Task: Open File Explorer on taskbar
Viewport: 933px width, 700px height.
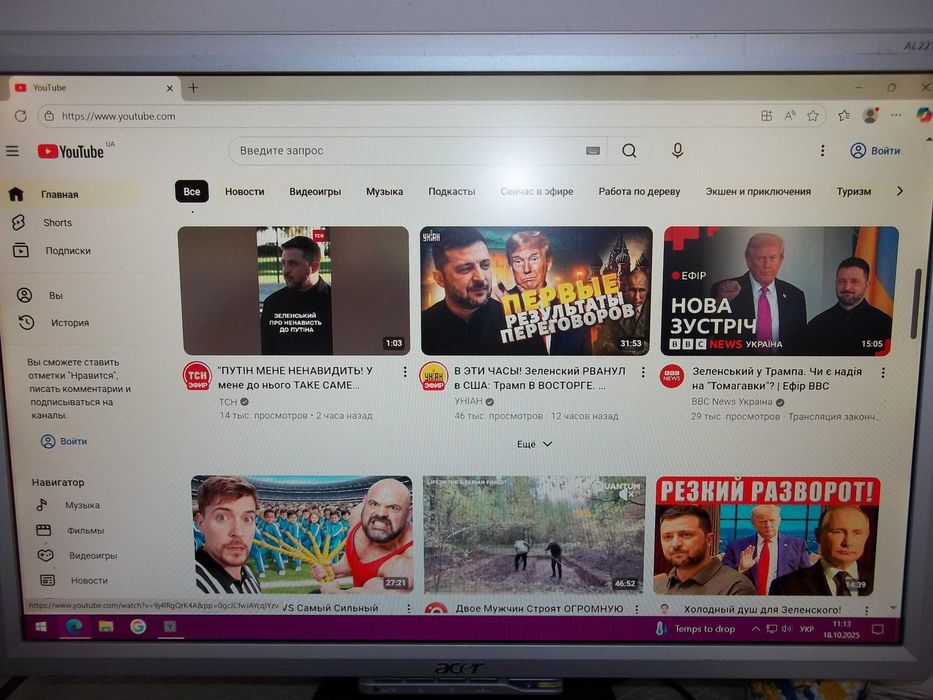Action: (106, 626)
